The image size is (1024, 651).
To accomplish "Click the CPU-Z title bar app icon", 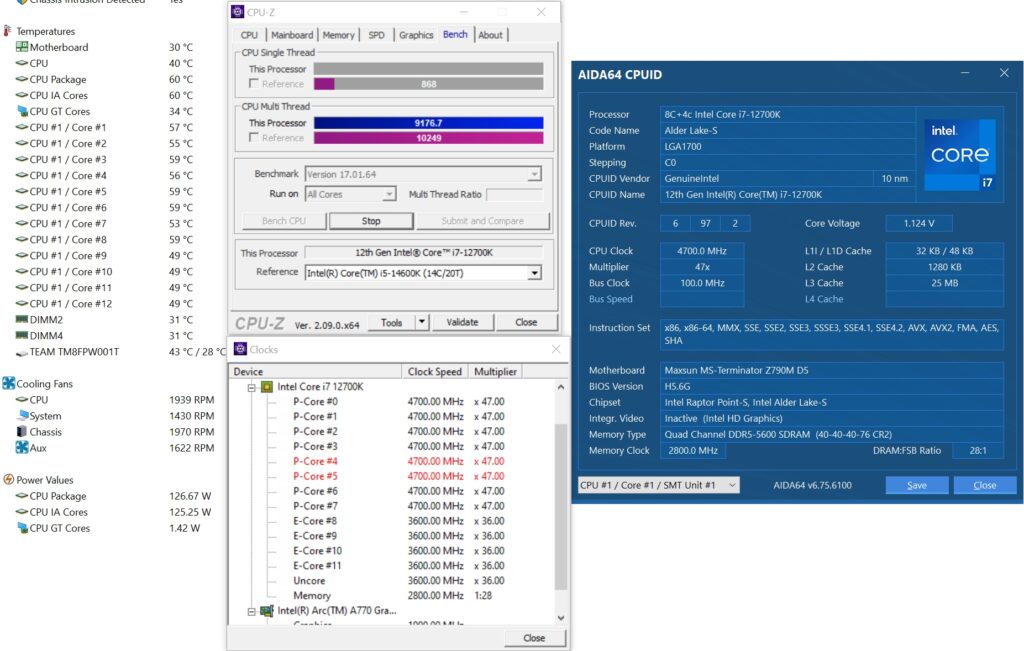I will pos(238,12).
